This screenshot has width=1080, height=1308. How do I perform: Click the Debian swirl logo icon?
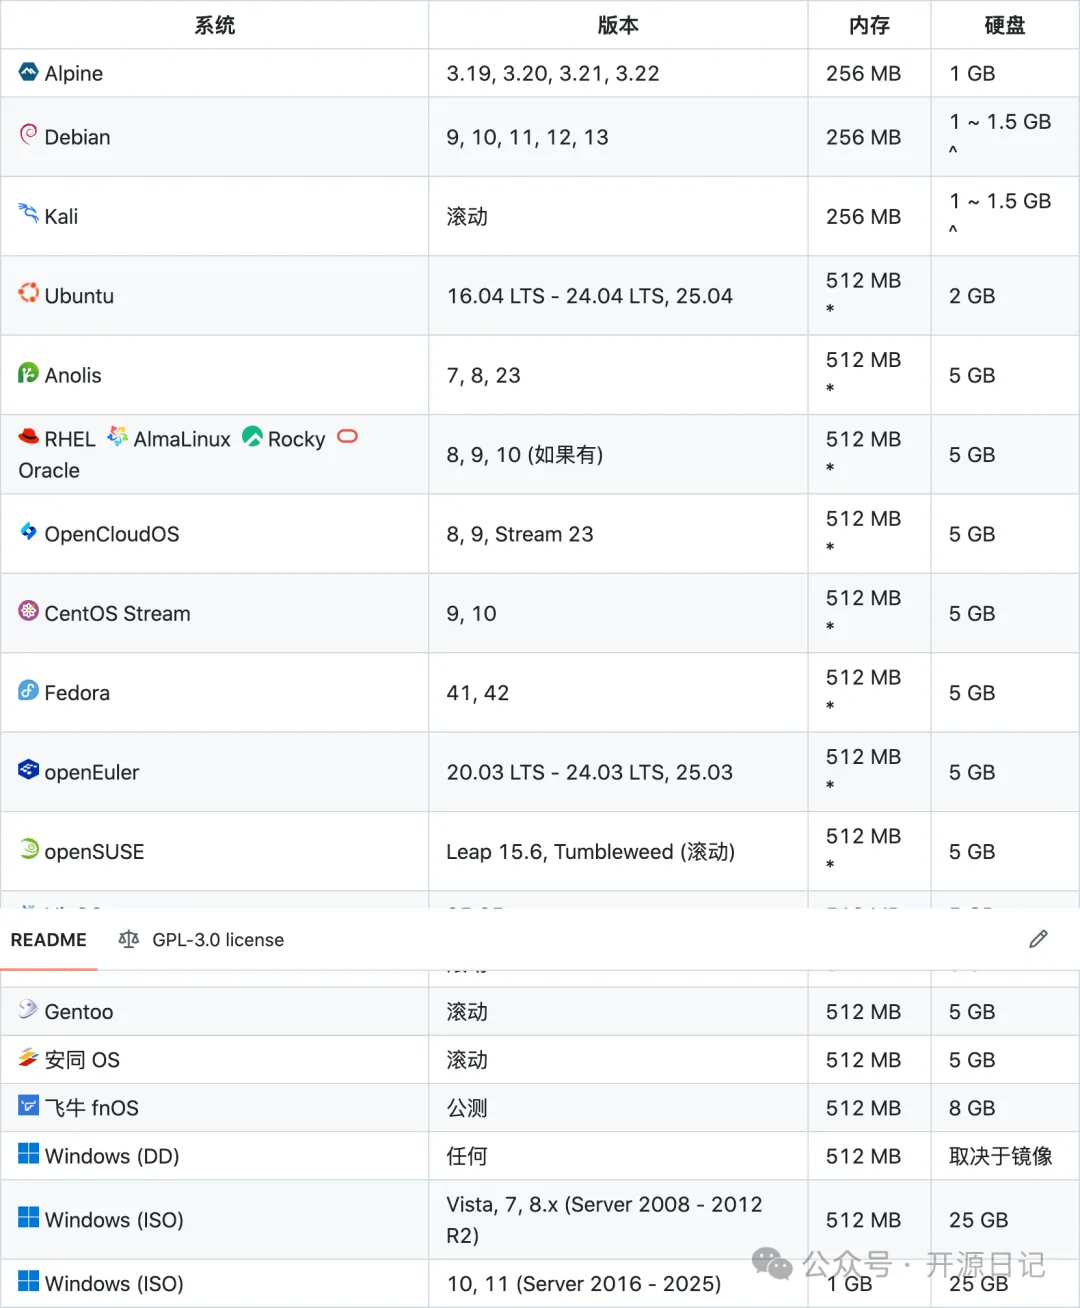(x=28, y=134)
